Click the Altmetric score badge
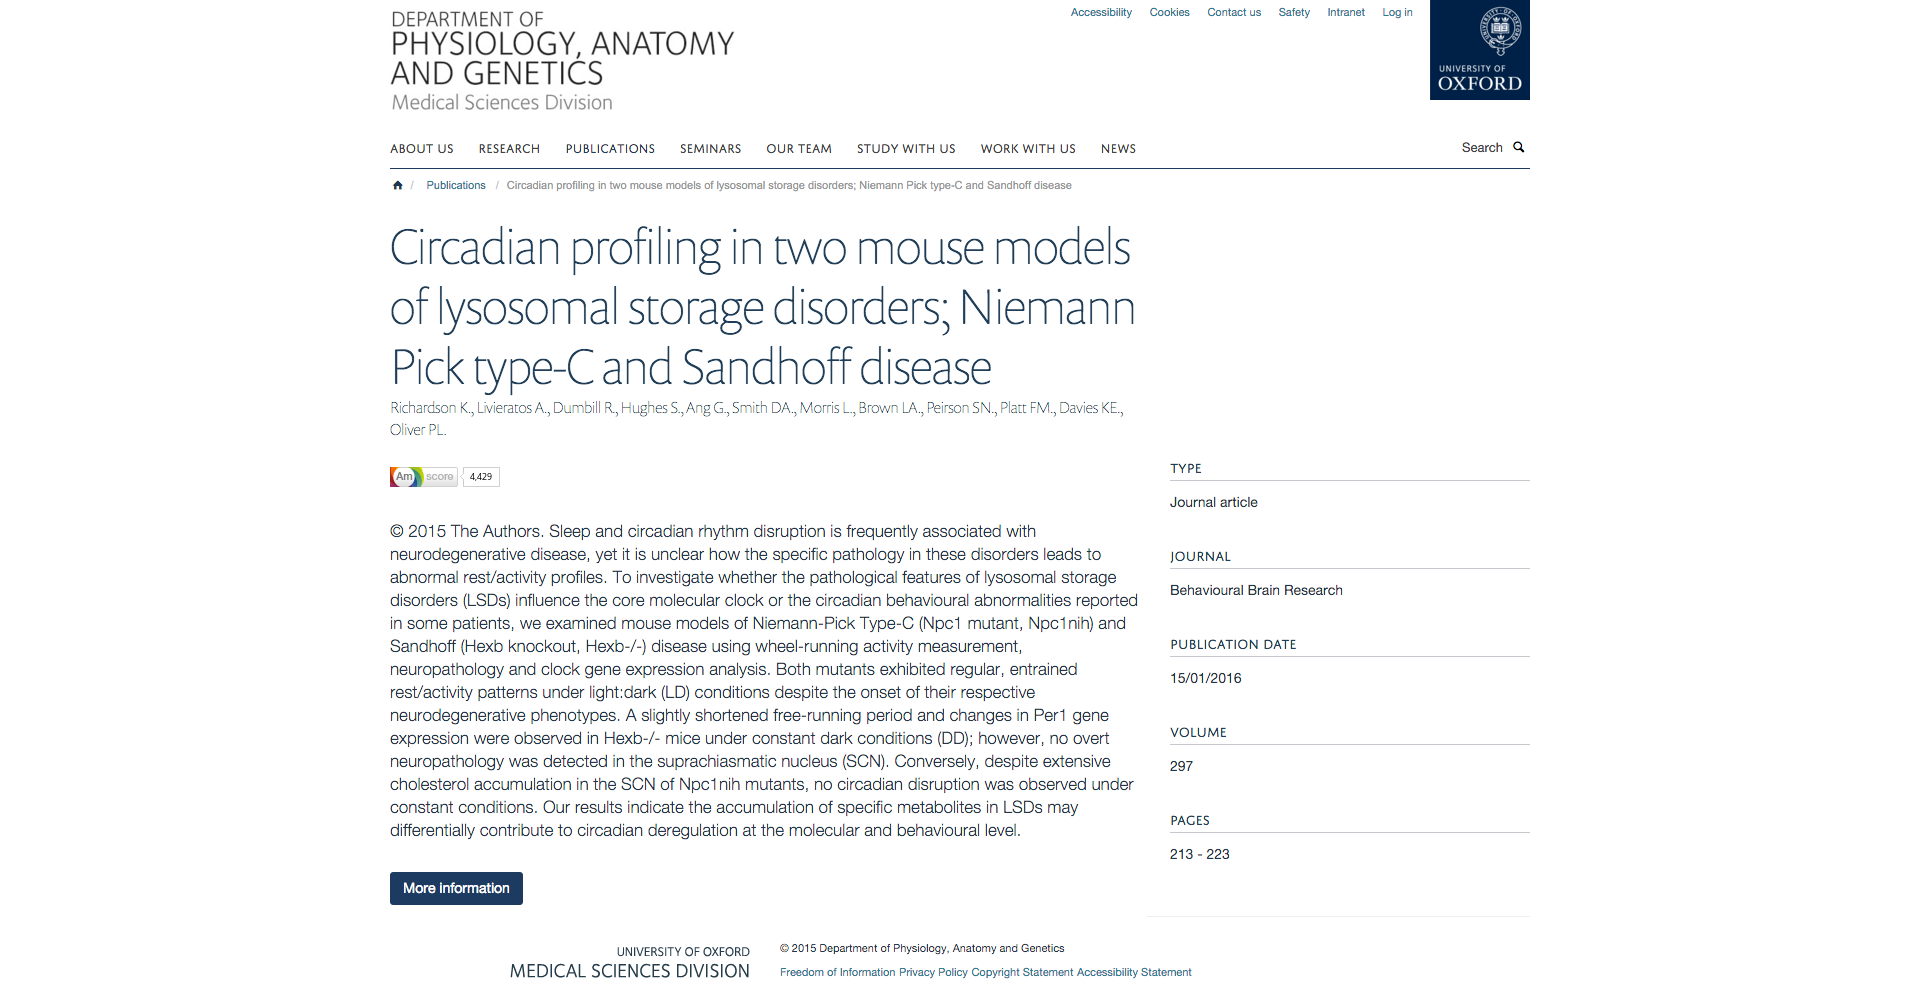 [x=444, y=477]
